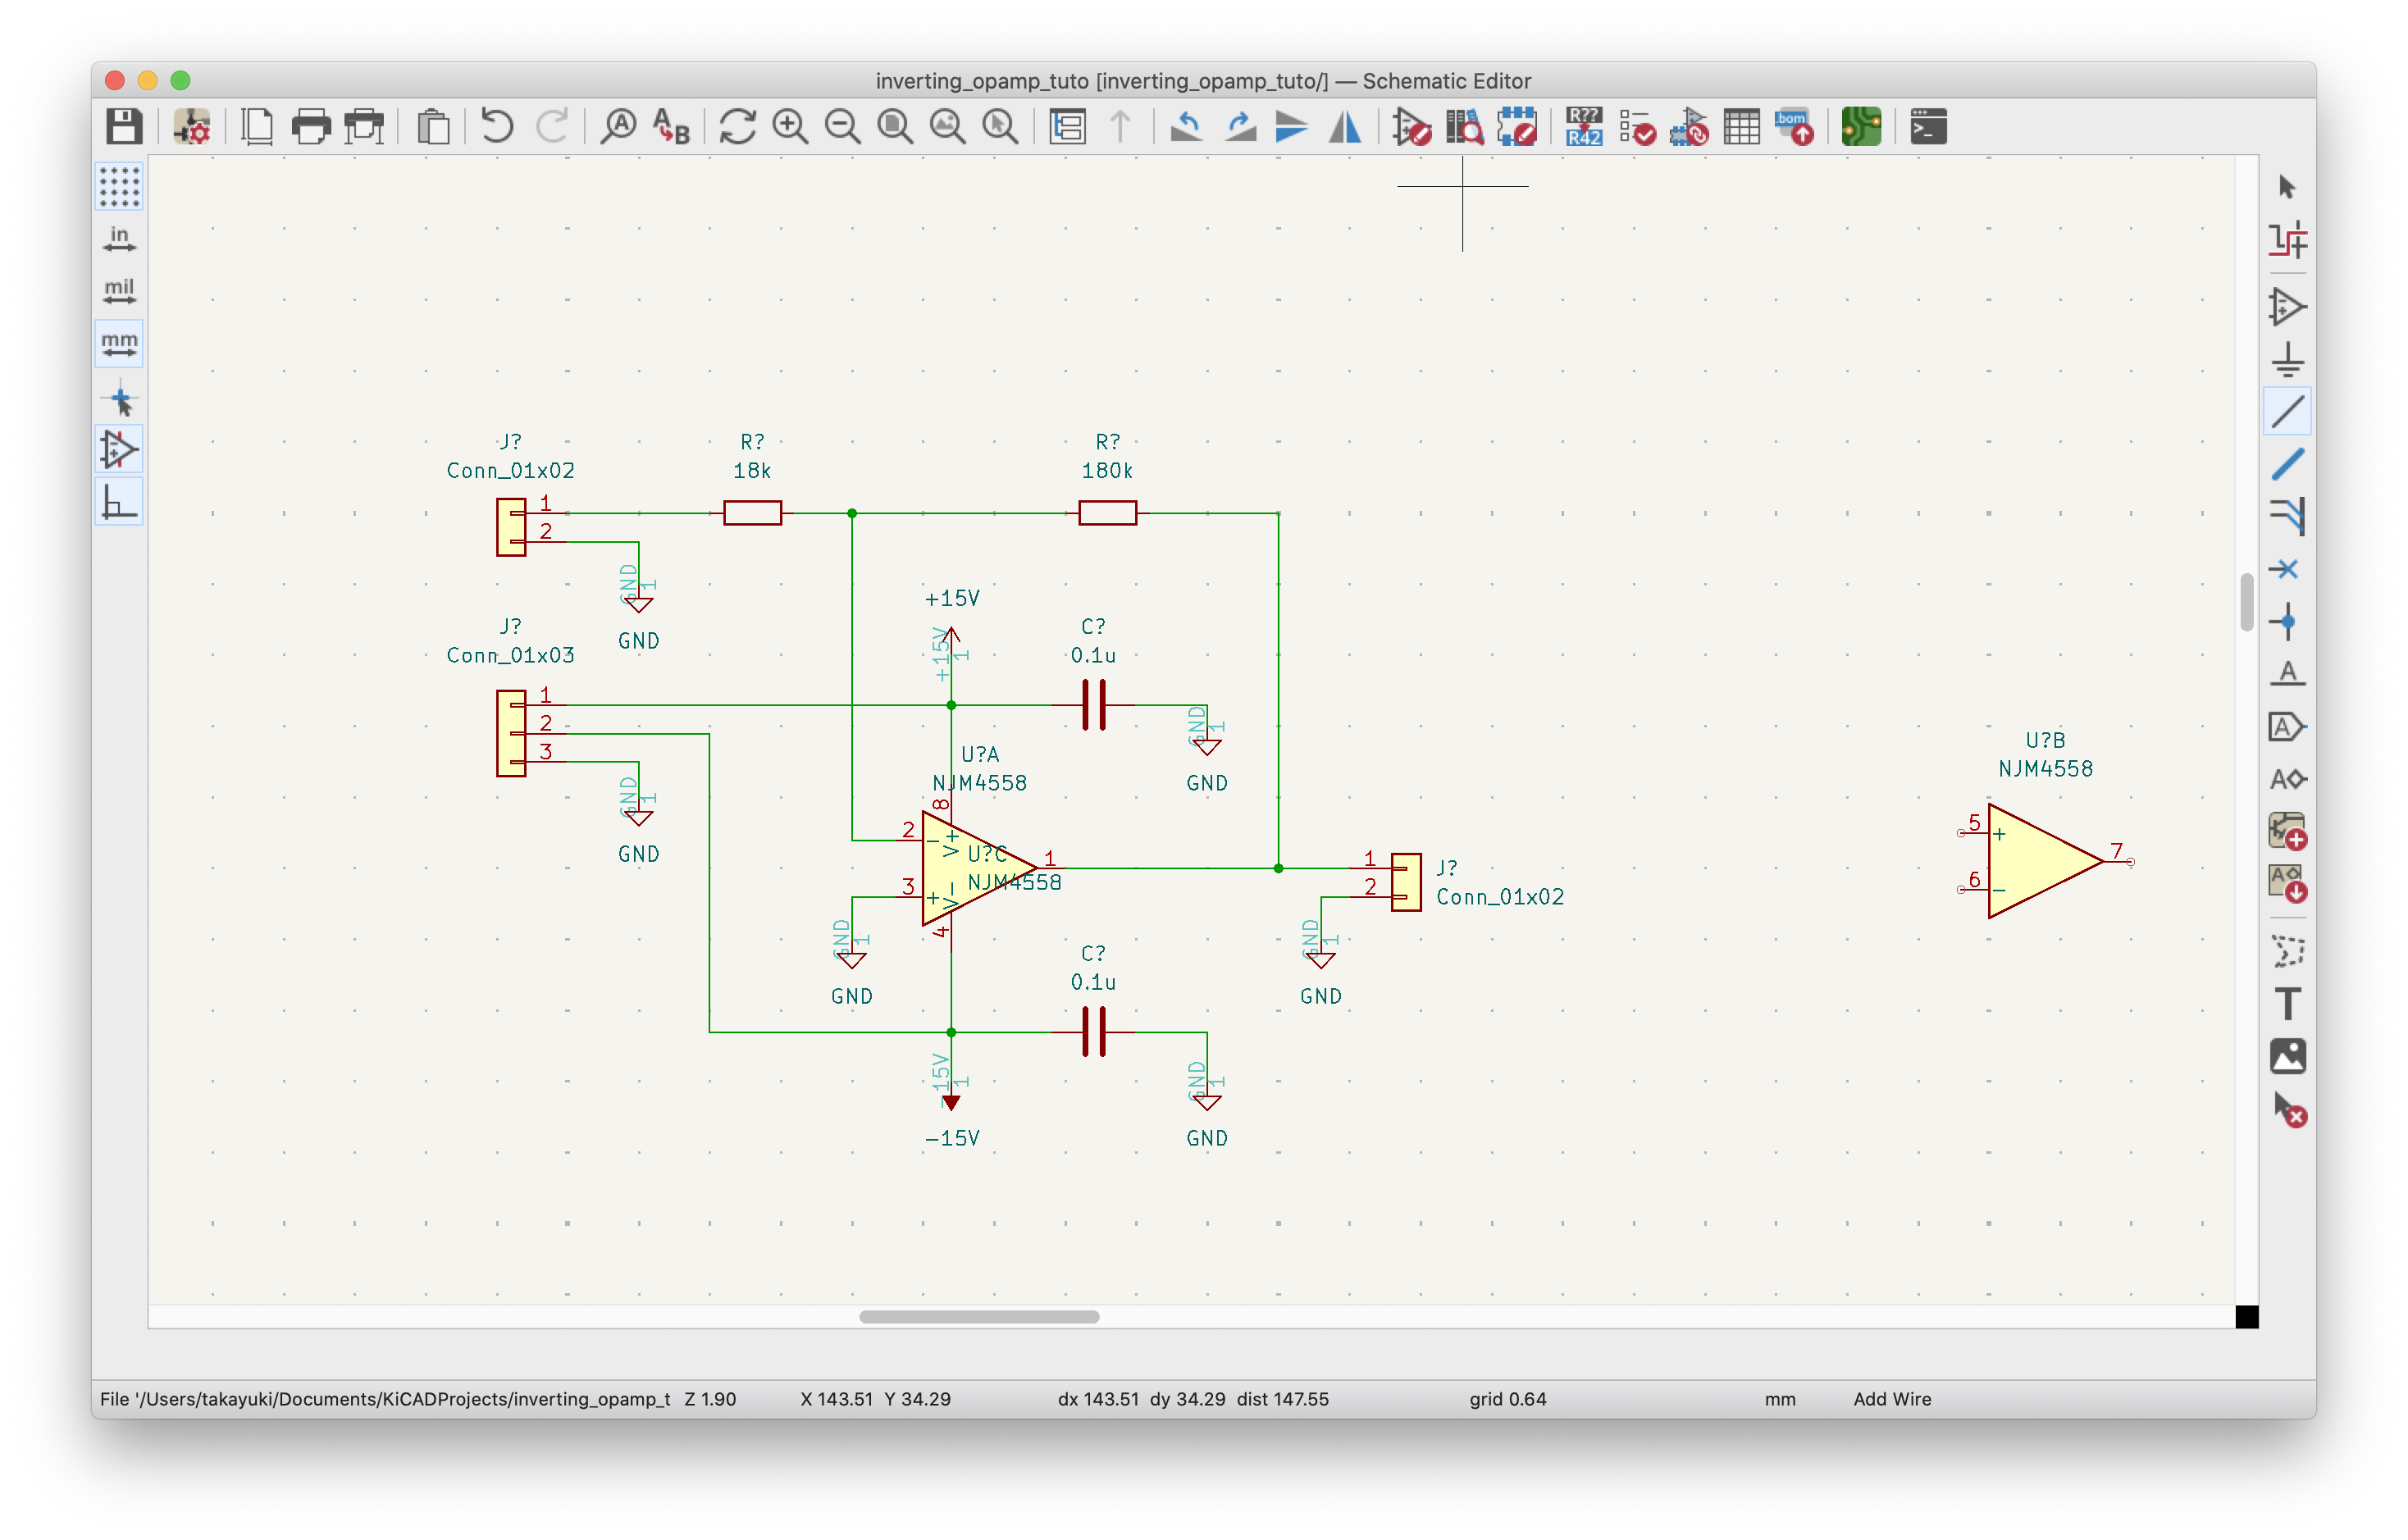Choose the arrow selection tool
Viewport: 2408px width, 1540px height.
(2287, 187)
